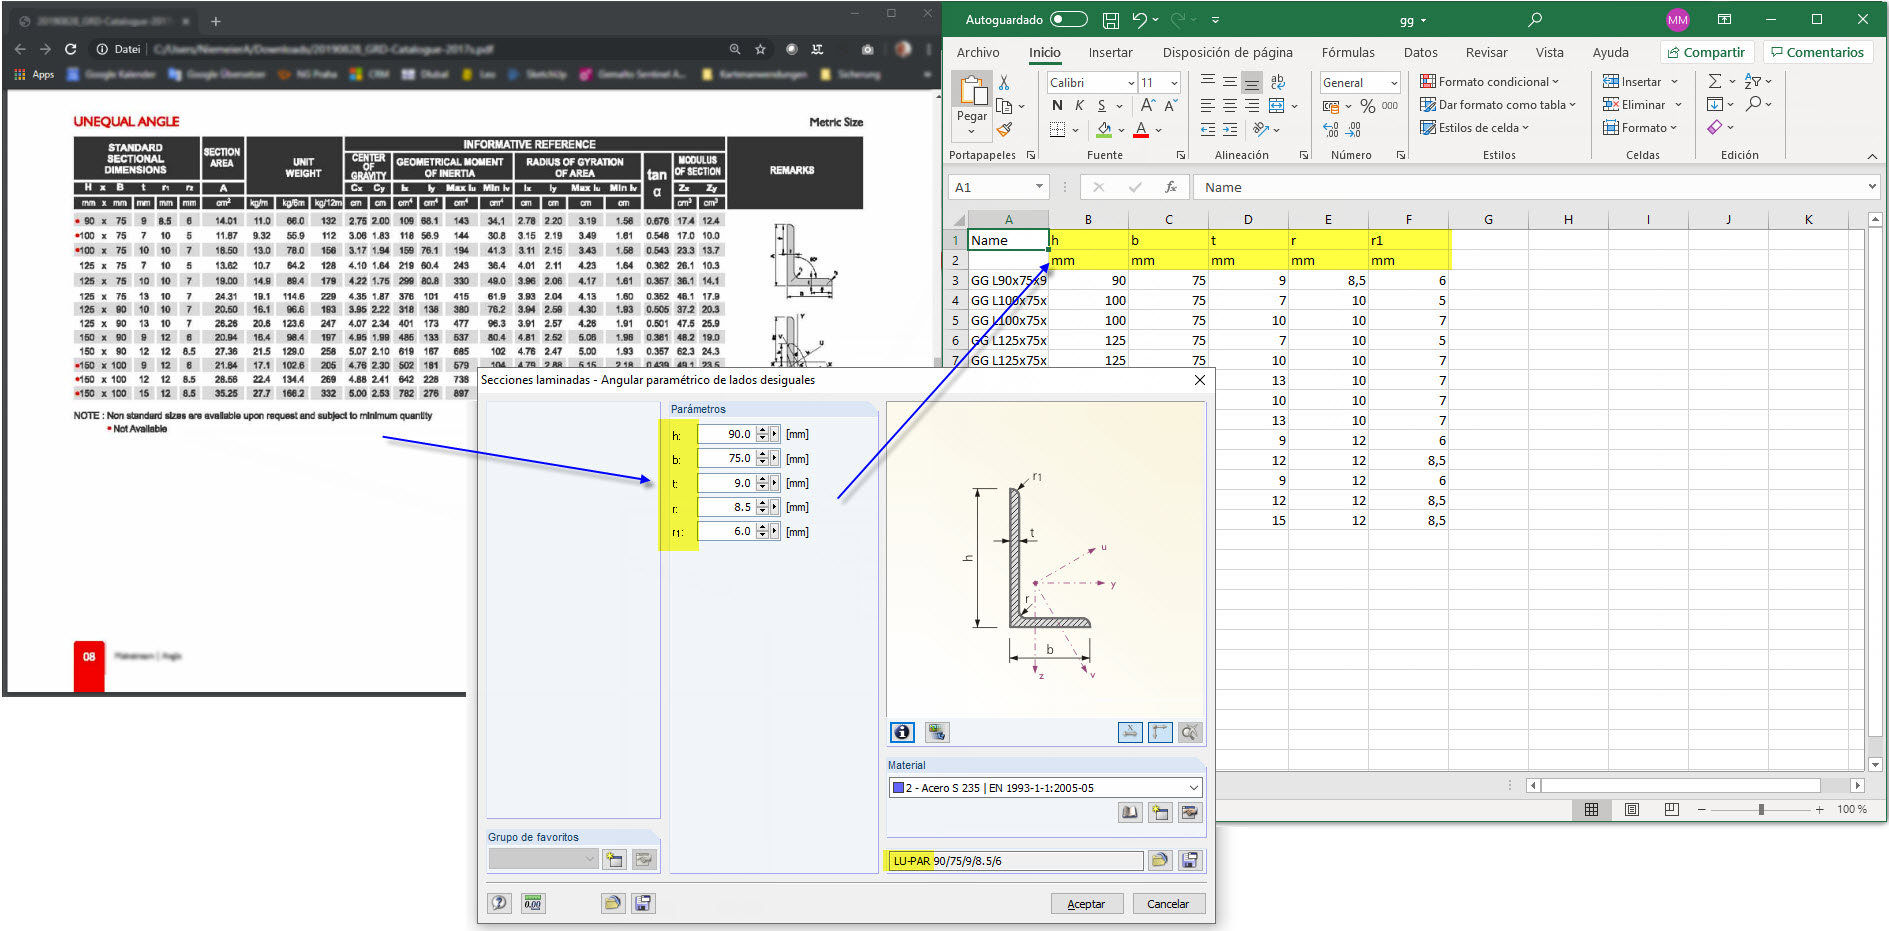
Task: Switch to the Insertar ribbon tab
Action: 1110,53
